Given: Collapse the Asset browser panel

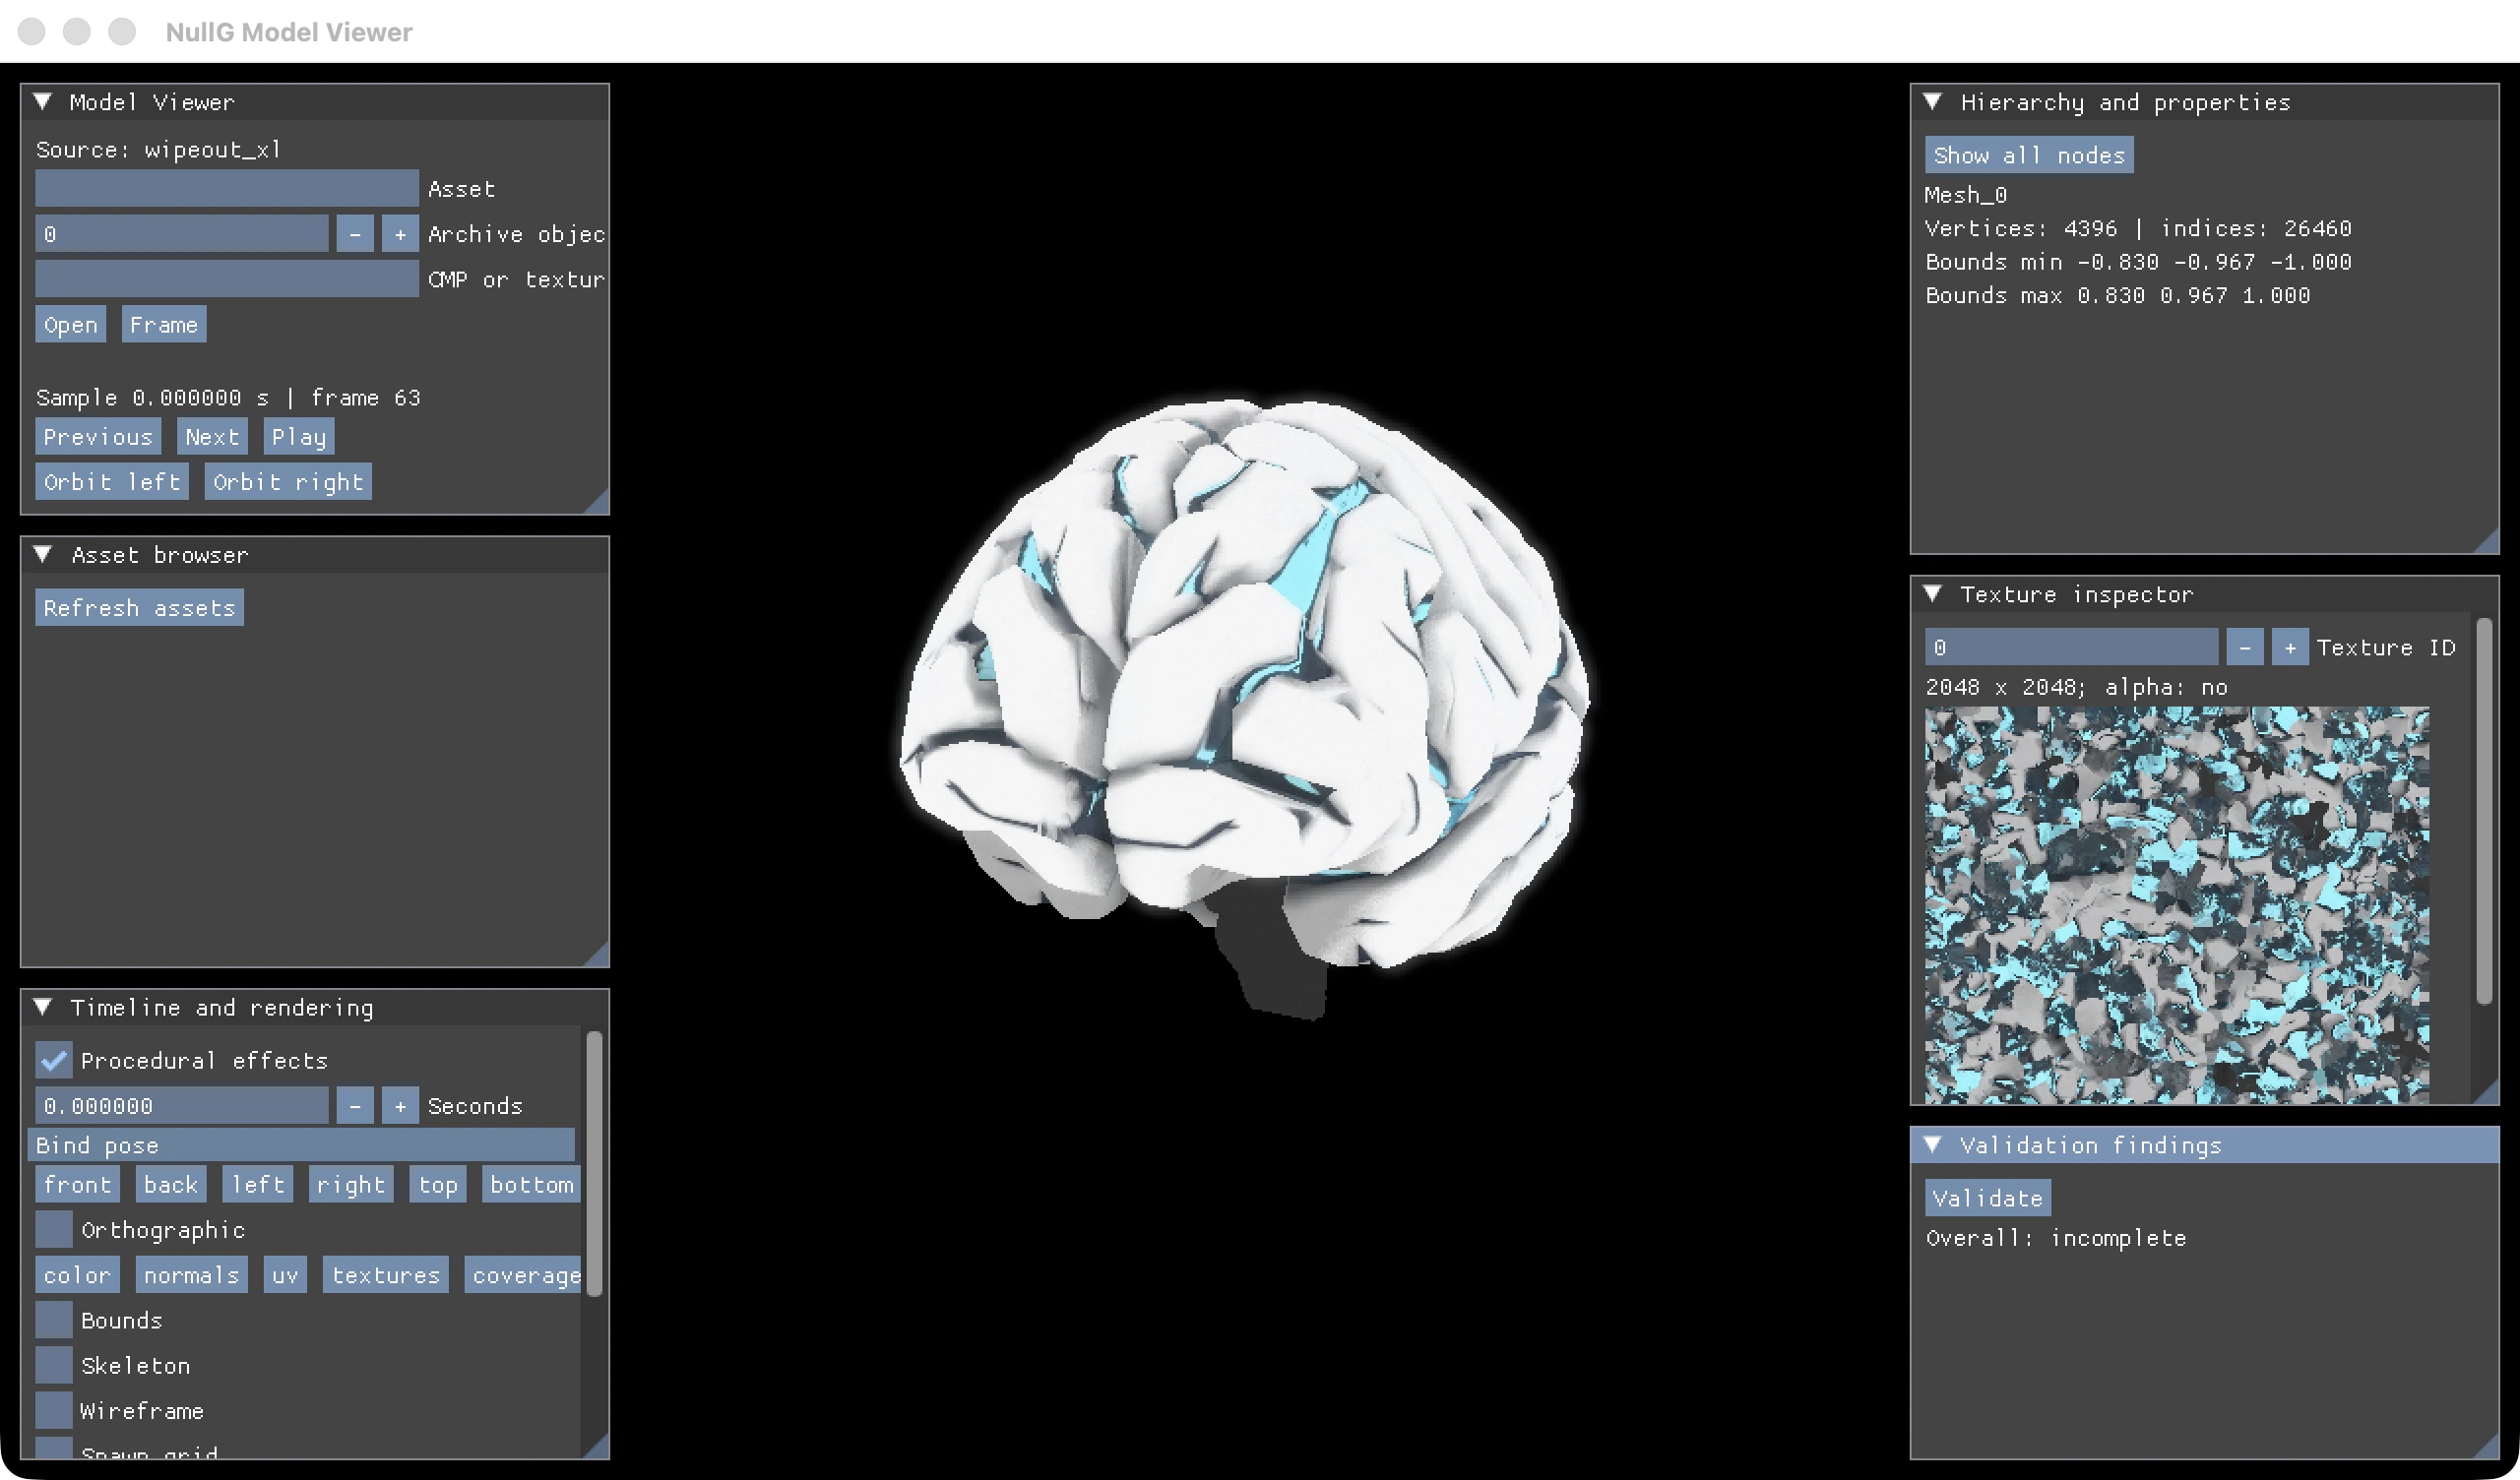Looking at the screenshot, I should pyautogui.click(x=43, y=555).
